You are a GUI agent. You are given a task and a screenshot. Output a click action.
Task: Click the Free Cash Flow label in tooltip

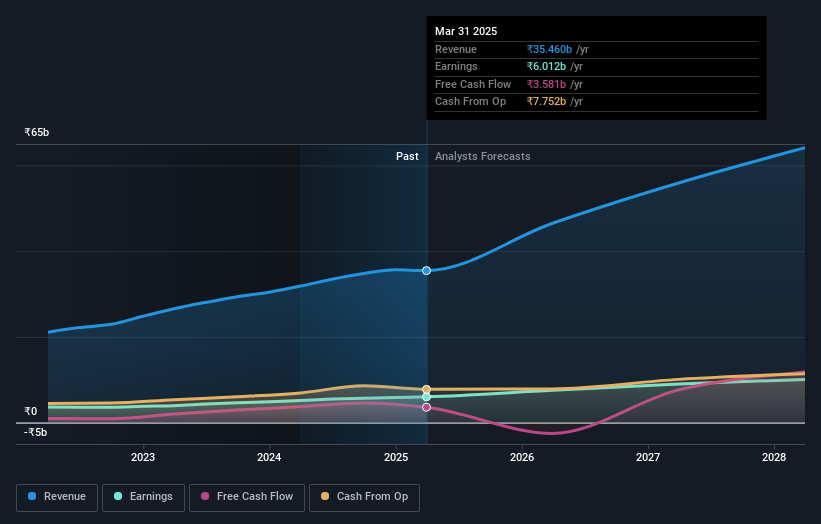coord(473,84)
